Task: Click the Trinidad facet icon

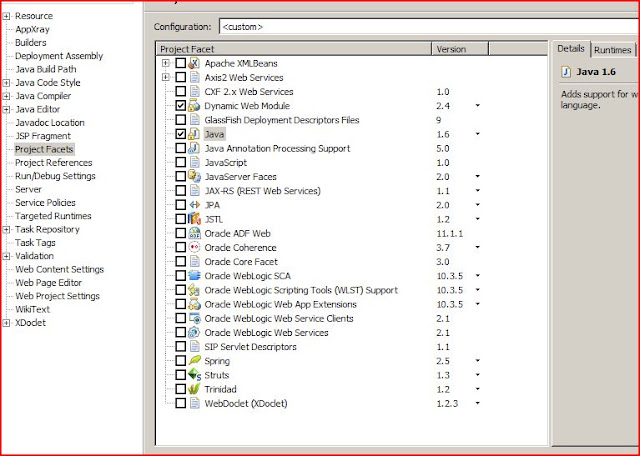Action: pyautogui.click(x=194, y=389)
